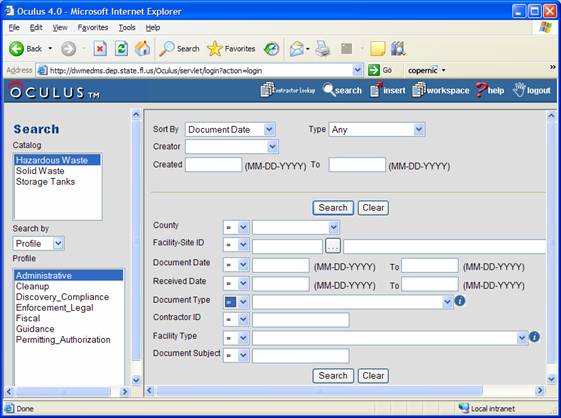Click down arrow of left panel scrollbar
This screenshot has height=418, width=561.
[136, 379]
